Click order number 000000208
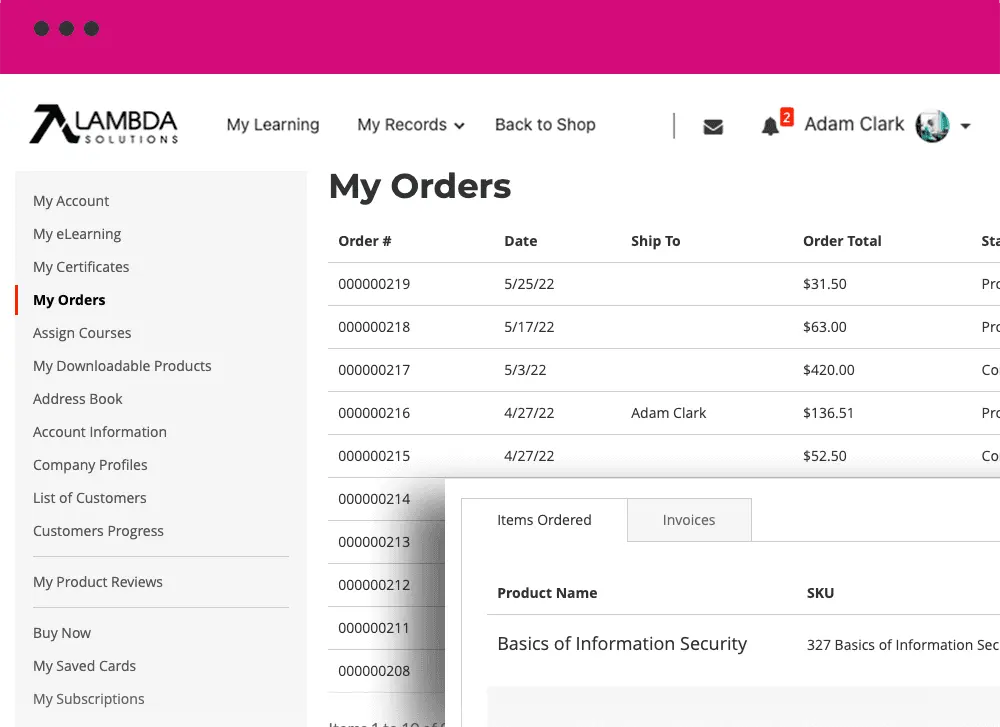 pyautogui.click(x=374, y=672)
